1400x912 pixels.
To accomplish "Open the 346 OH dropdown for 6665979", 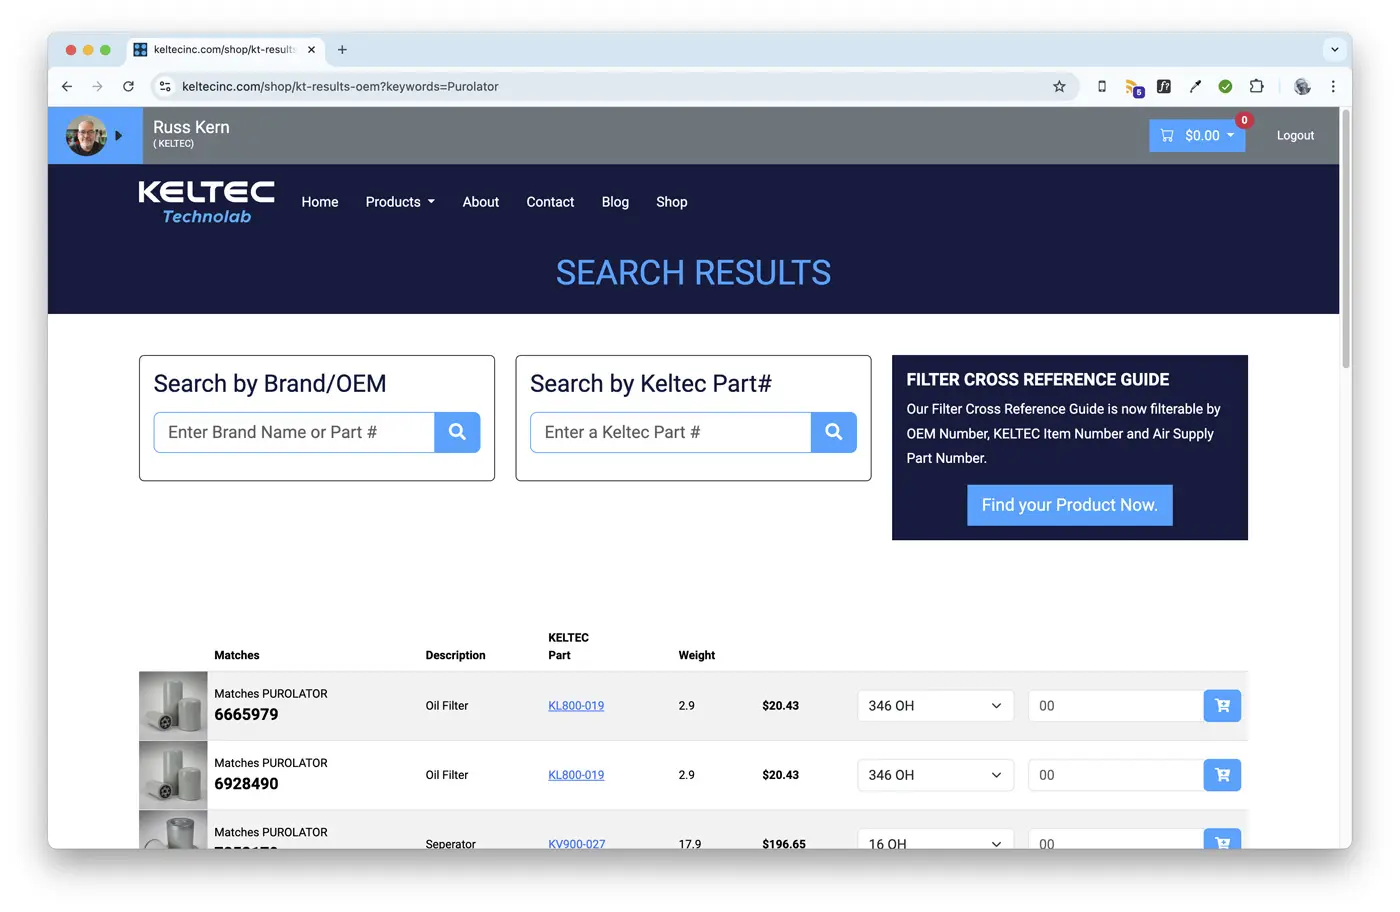I will pos(935,706).
